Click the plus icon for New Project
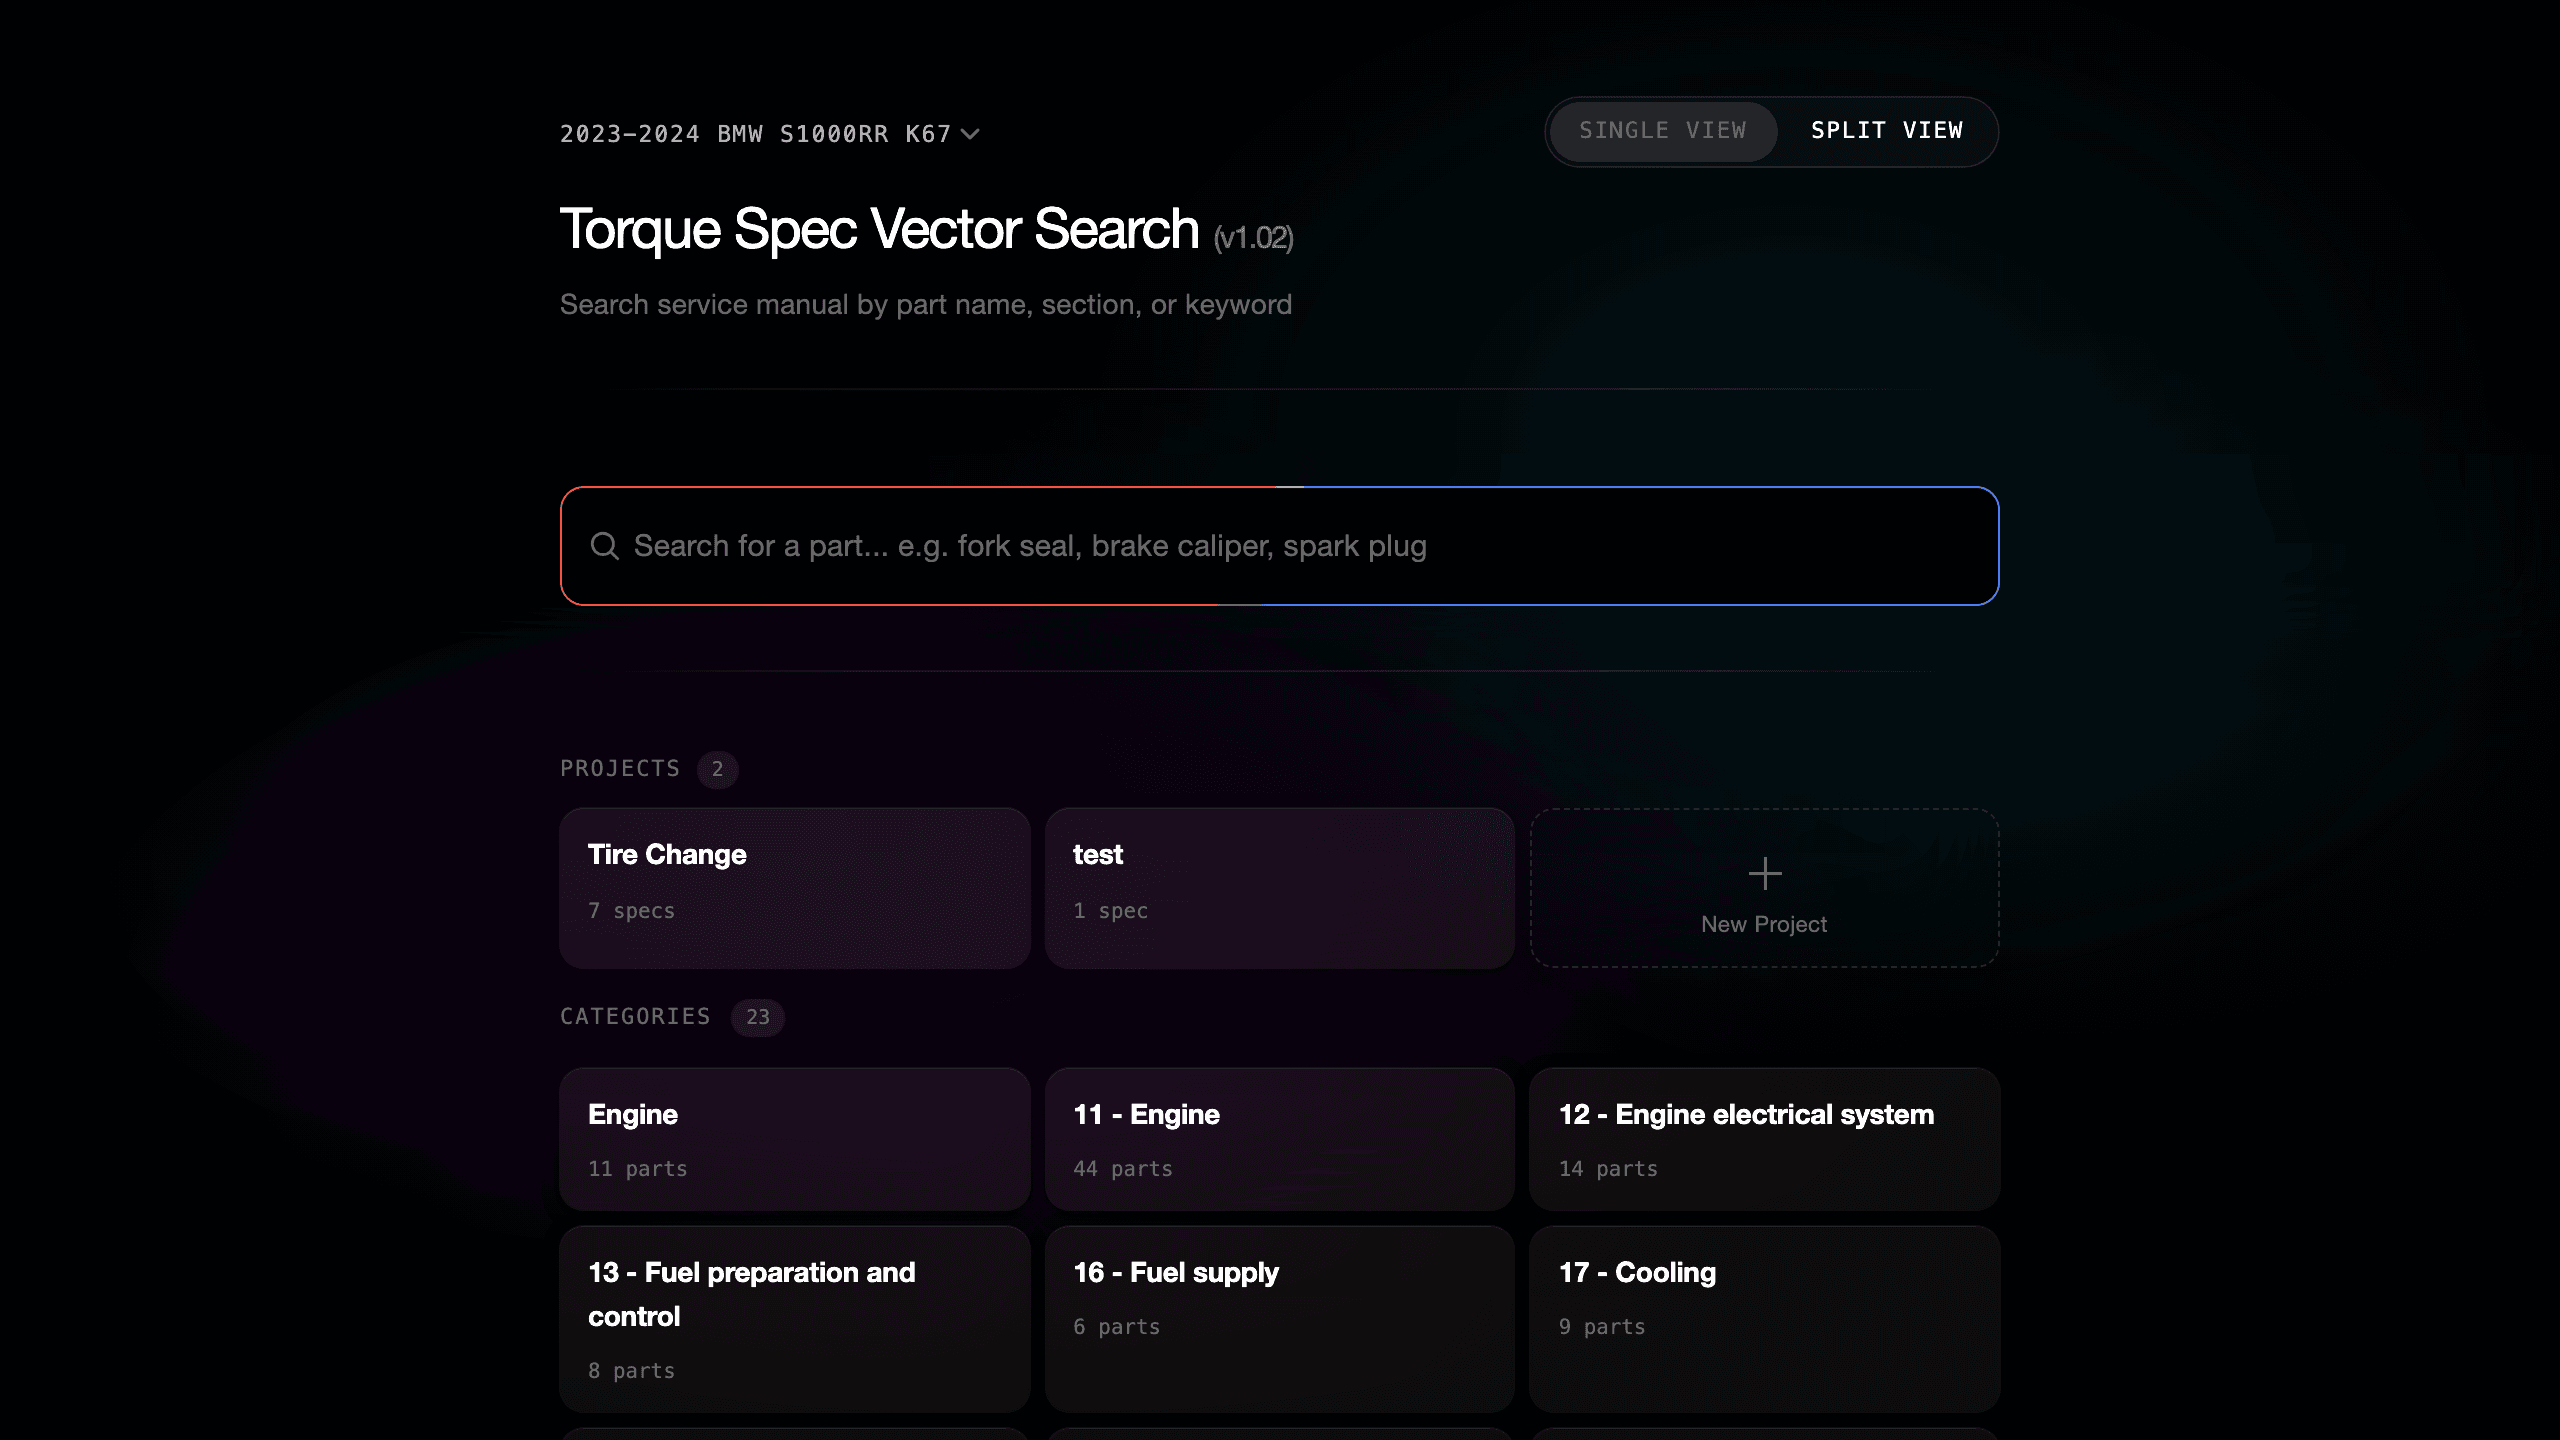 (x=1764, y=873)
